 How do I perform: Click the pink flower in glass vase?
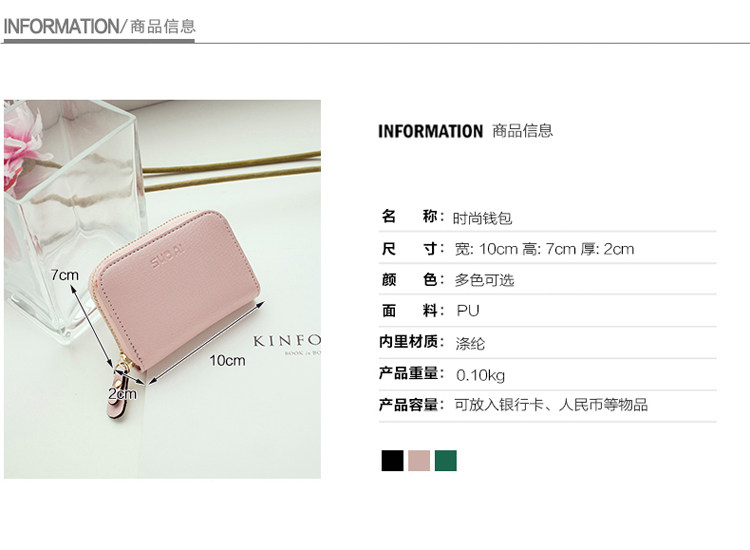point(24,143)
